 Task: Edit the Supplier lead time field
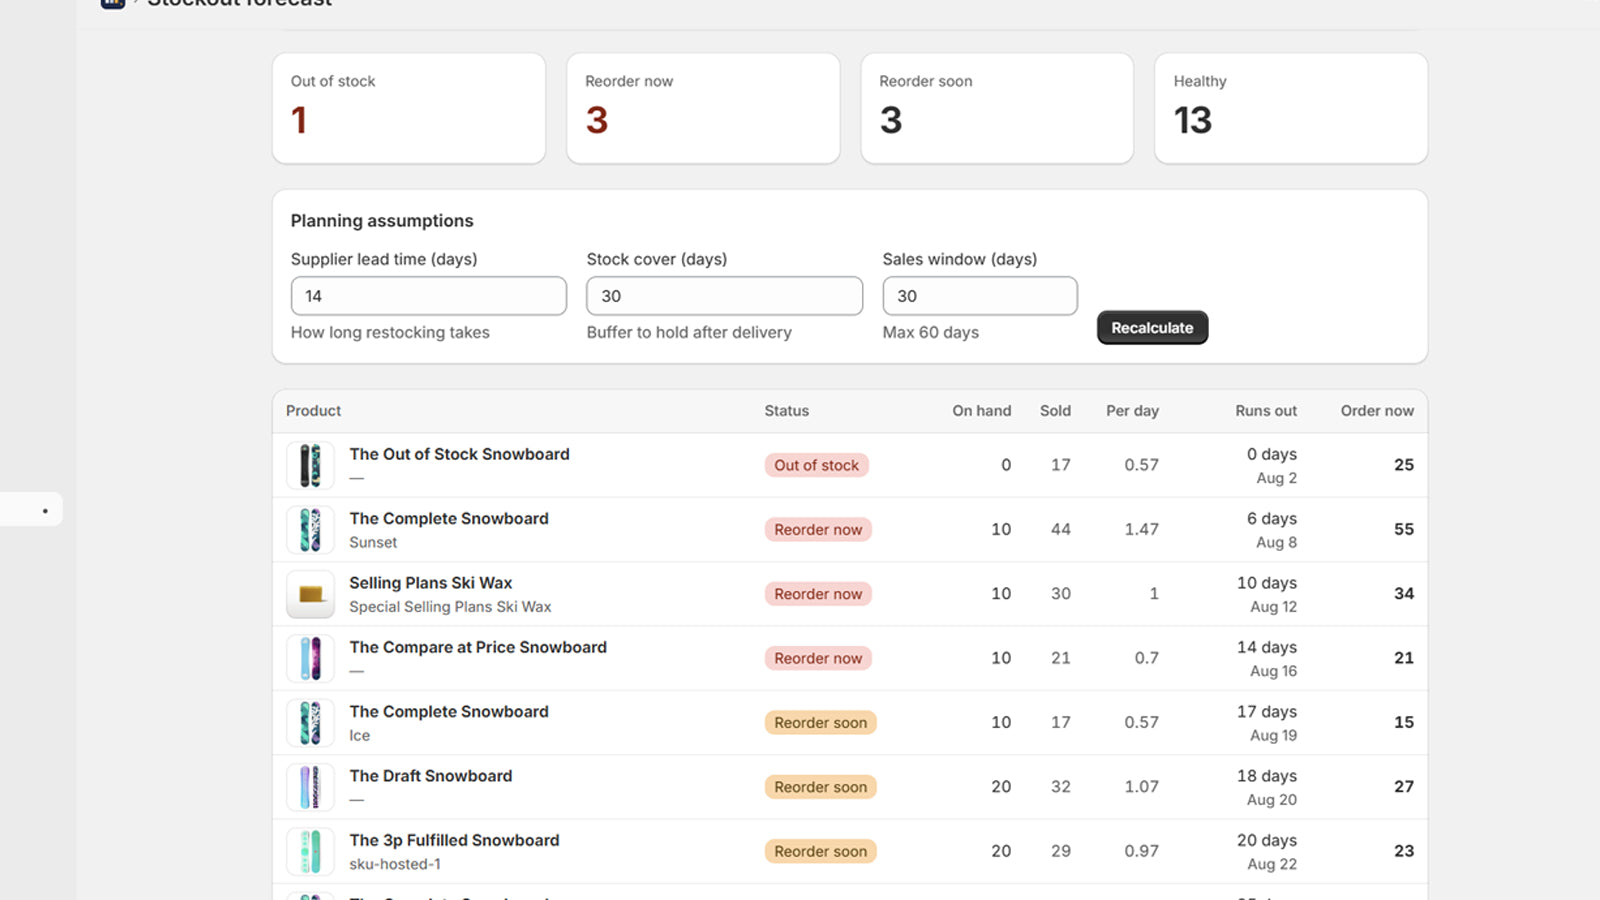pyautogui.click(x=428, y=296)
